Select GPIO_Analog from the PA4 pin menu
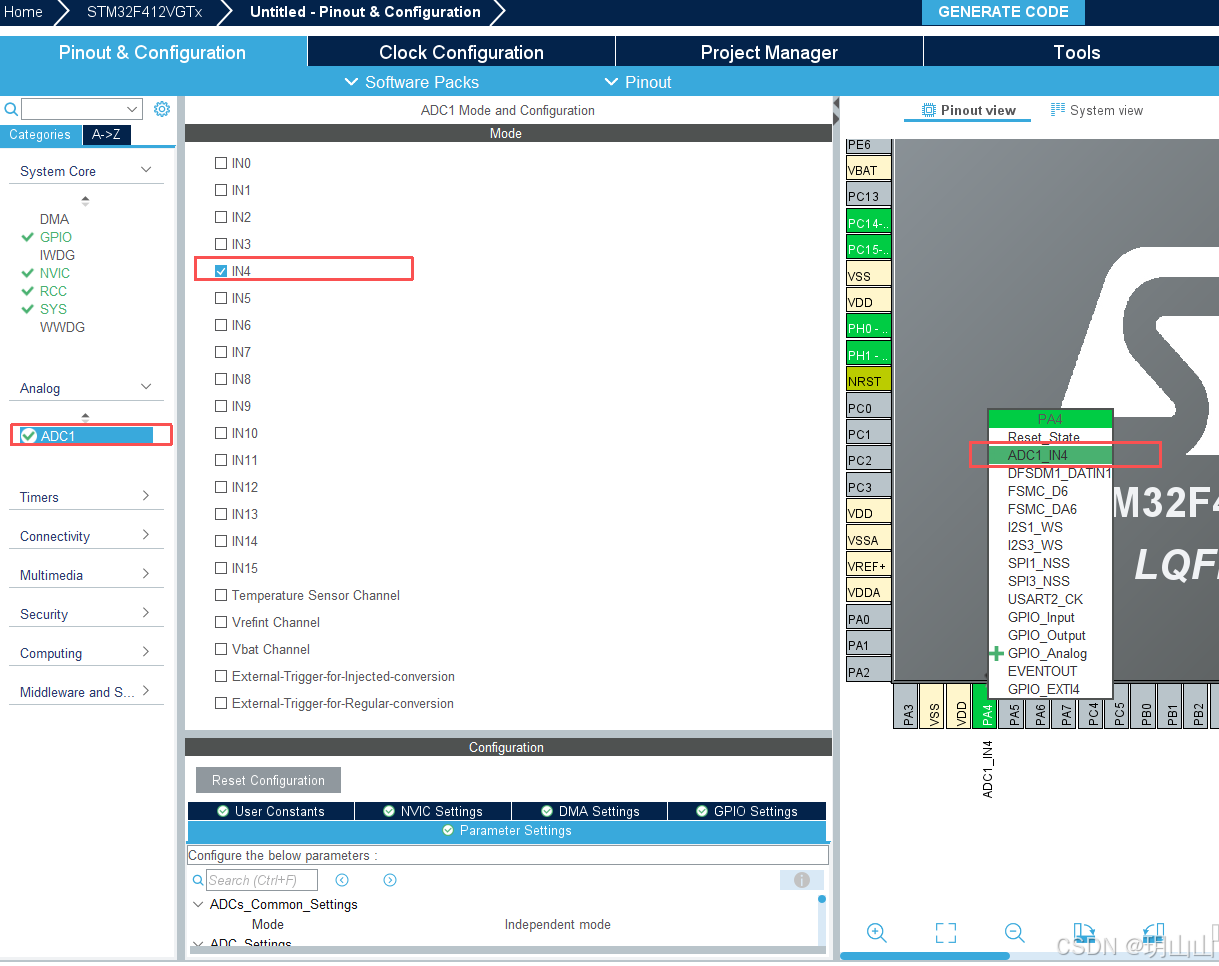The width and height of the screenshot is (1219, 966). click(1046, 653)
